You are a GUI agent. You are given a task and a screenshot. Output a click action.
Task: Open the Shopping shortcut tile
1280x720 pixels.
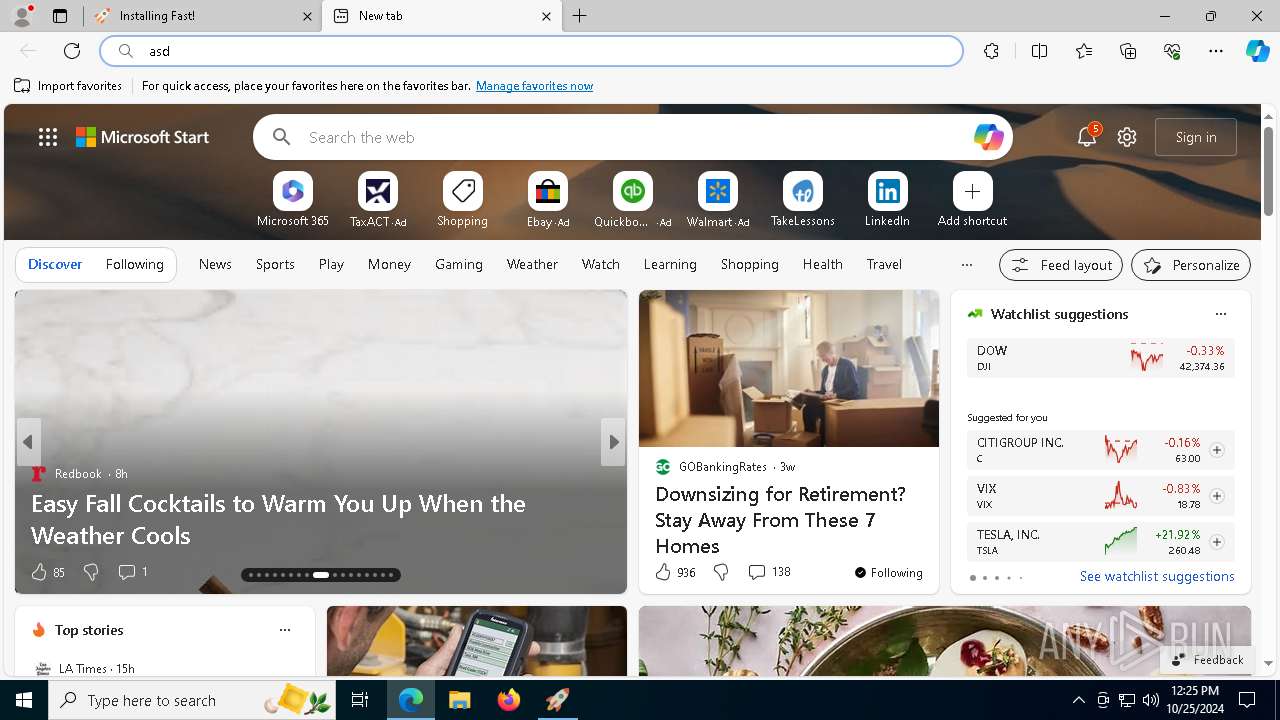462,200
